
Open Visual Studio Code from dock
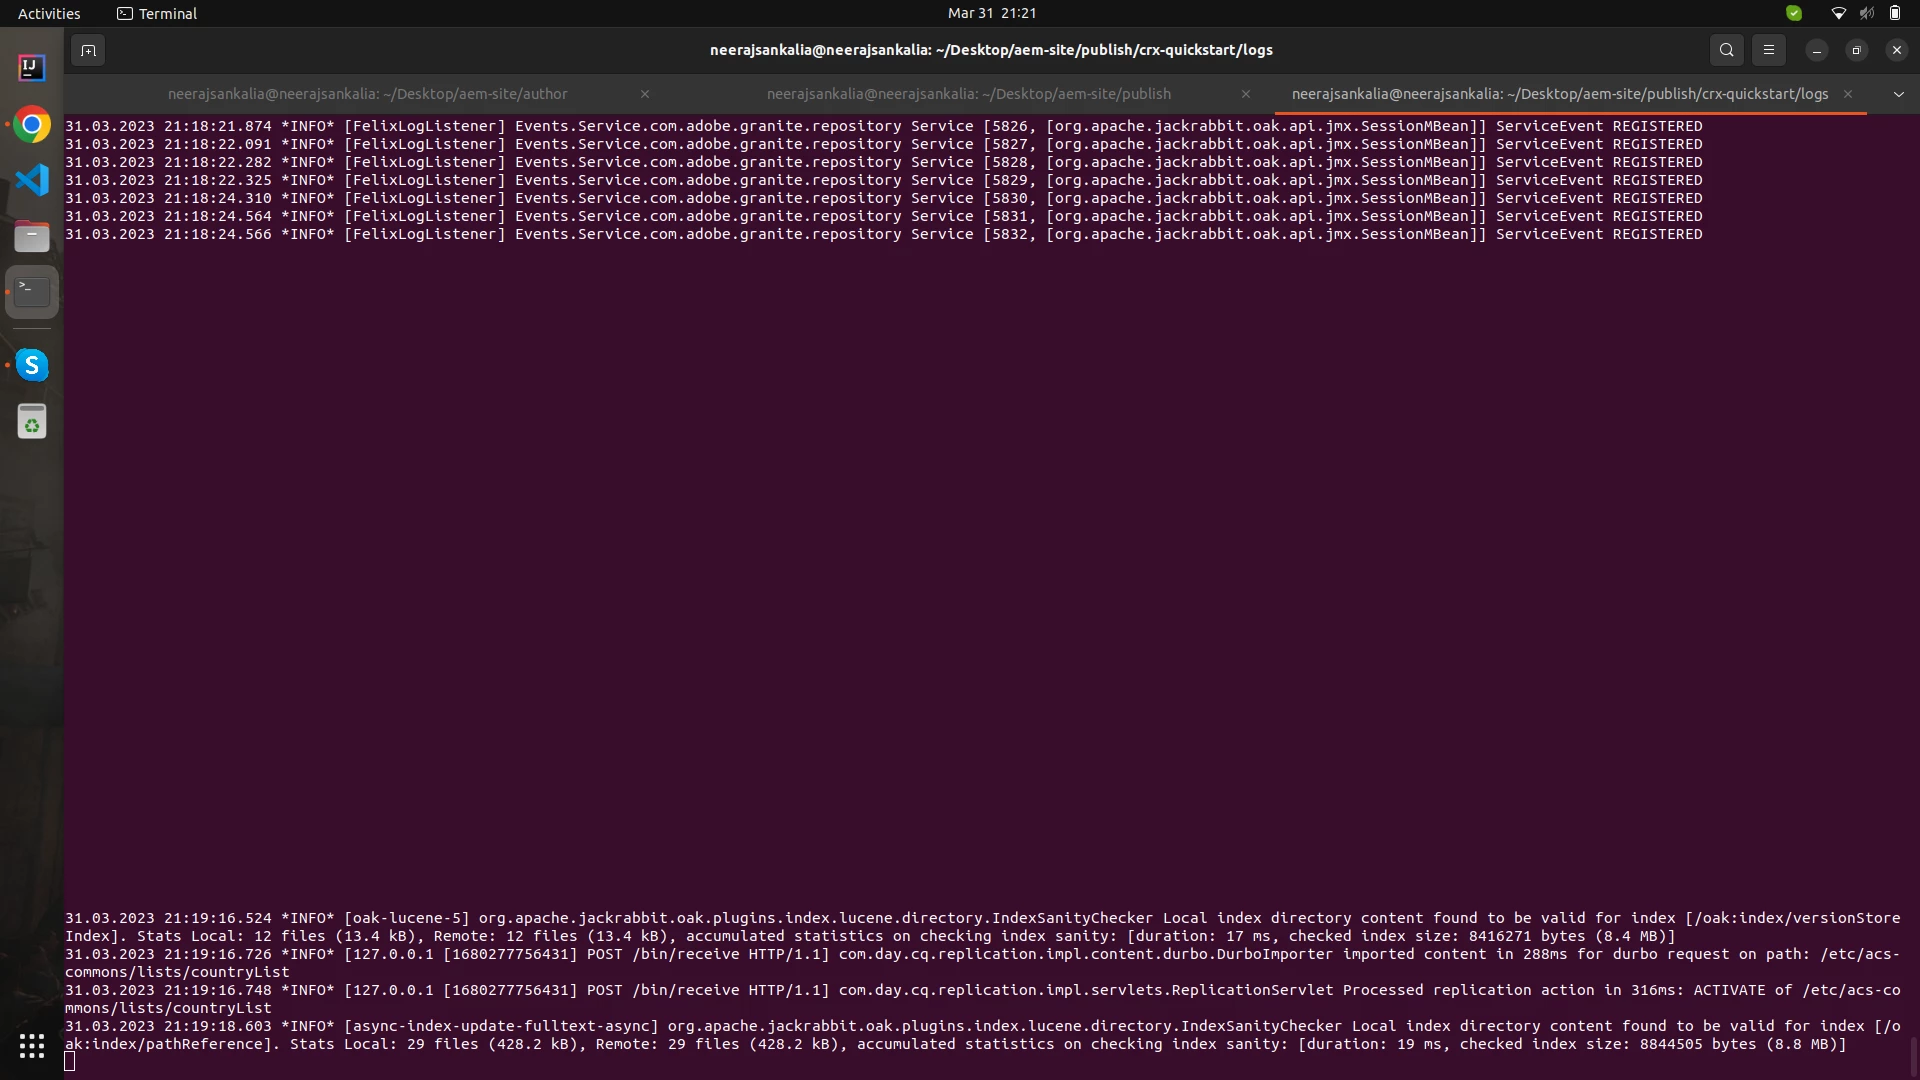point(32,180)
